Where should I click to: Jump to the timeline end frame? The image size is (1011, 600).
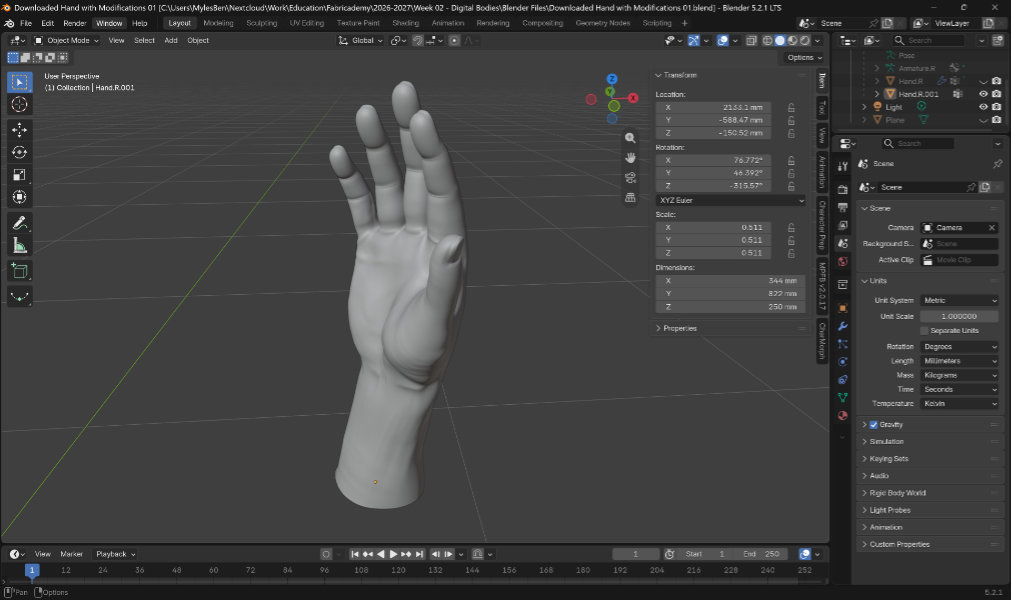[x=419, y=554]
